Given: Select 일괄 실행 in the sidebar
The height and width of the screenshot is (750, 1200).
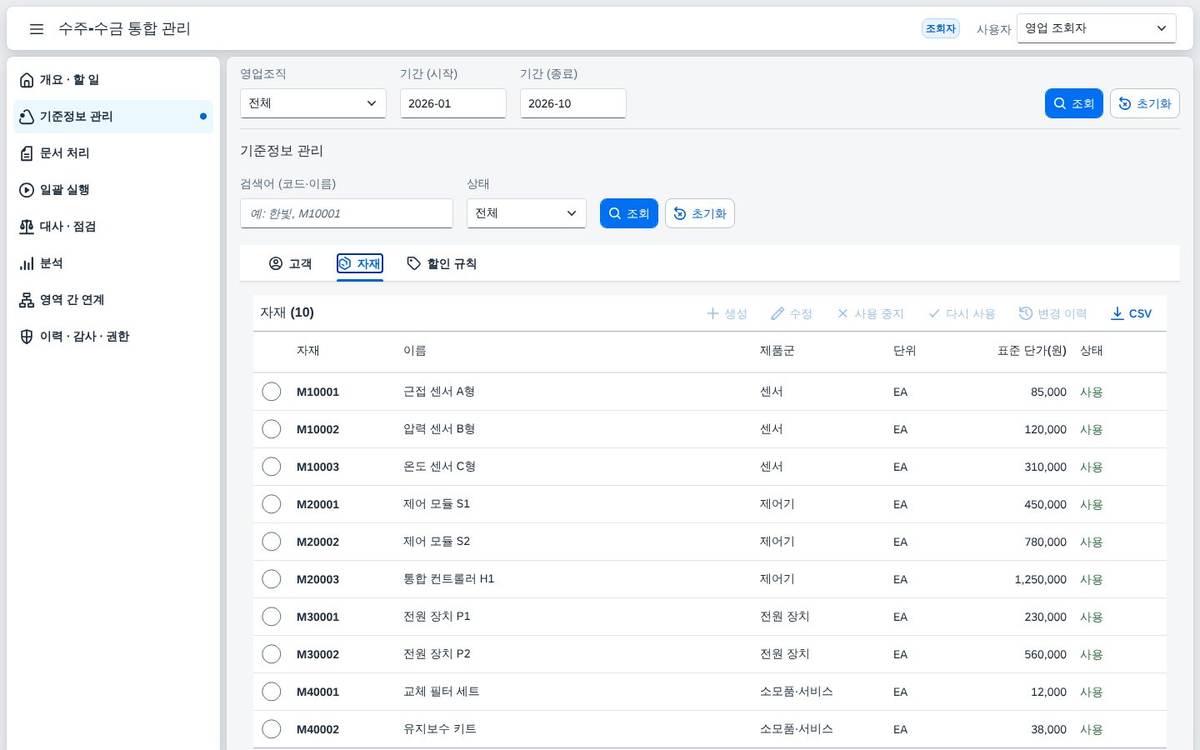Looking at the screenshot, I should (113, 190).
